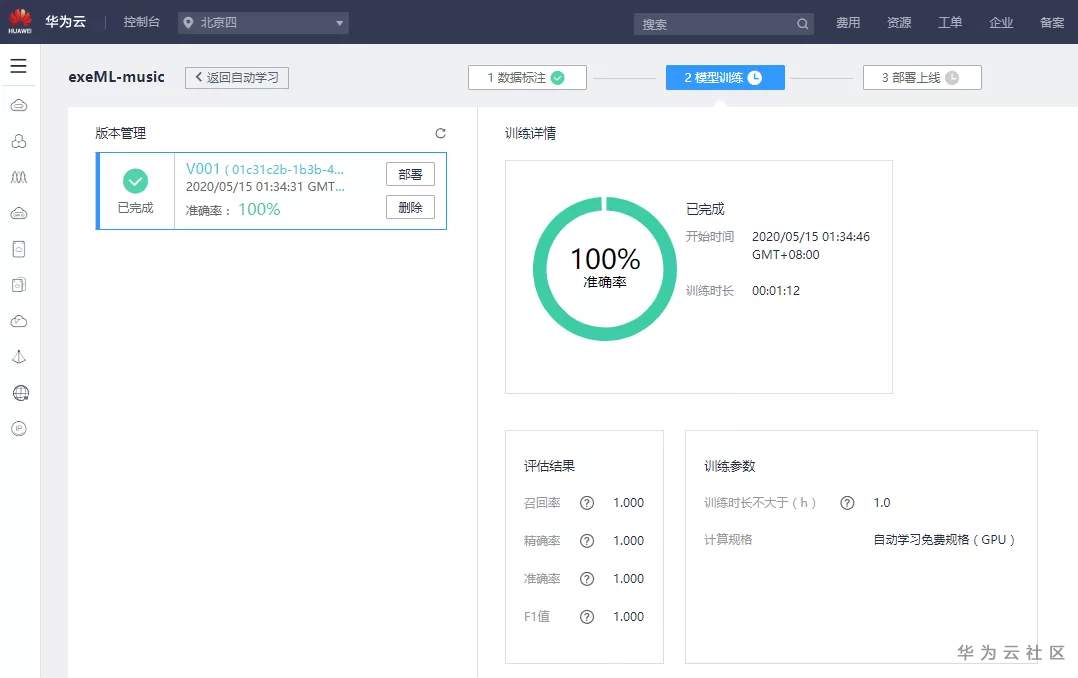This screenshot has height=678, width=1078.
Task: Click 自动学习免费规格（GPU） text
Action: (944, 540)
